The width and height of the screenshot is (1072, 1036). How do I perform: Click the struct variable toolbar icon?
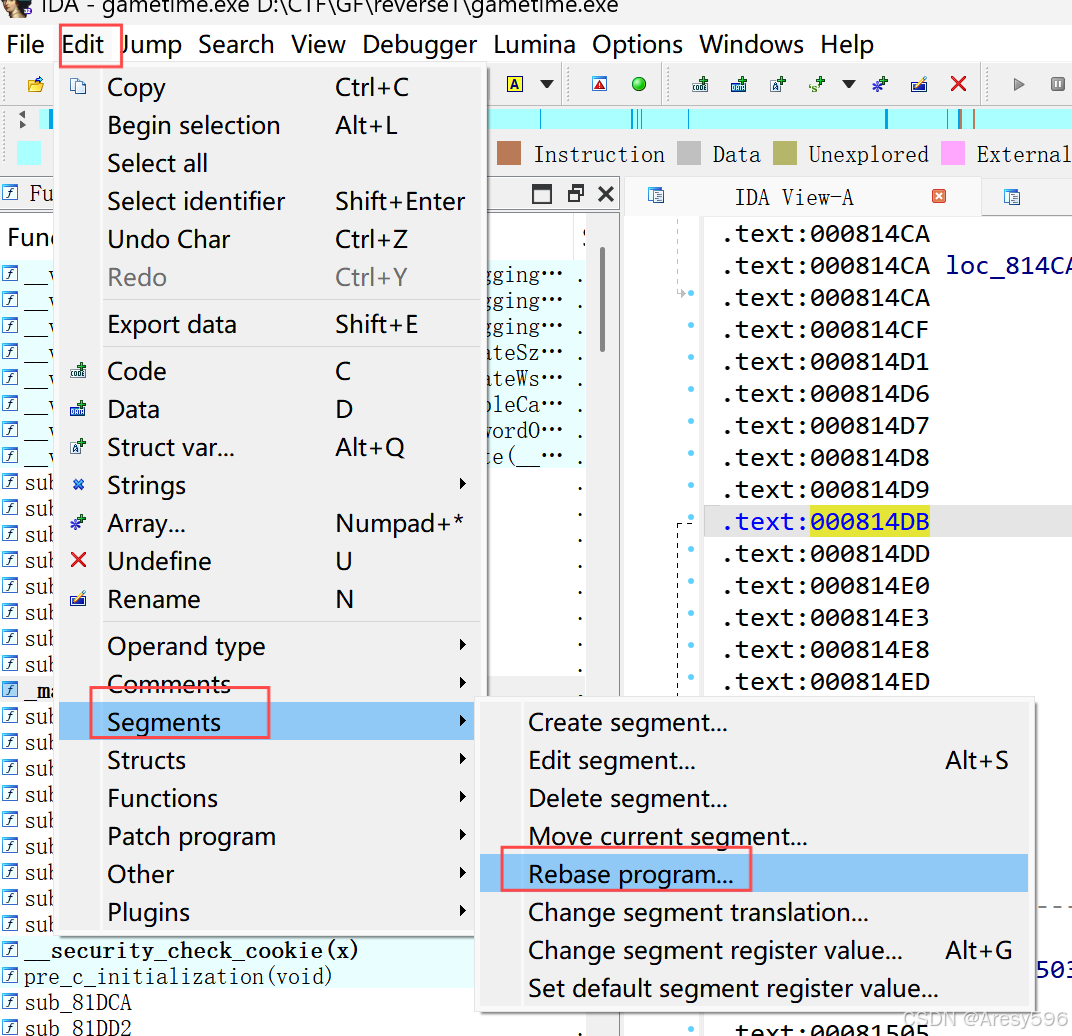[778, 84]
